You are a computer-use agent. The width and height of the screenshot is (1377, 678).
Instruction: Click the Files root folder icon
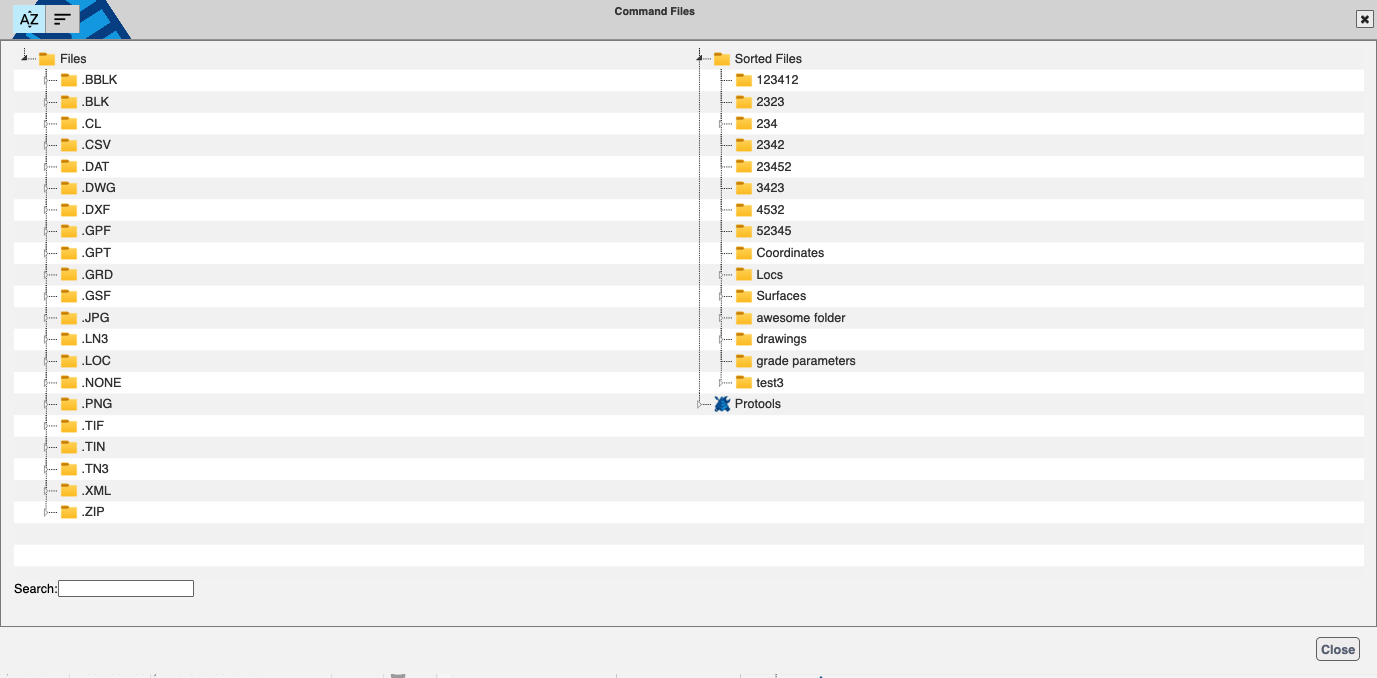point(47,59)
